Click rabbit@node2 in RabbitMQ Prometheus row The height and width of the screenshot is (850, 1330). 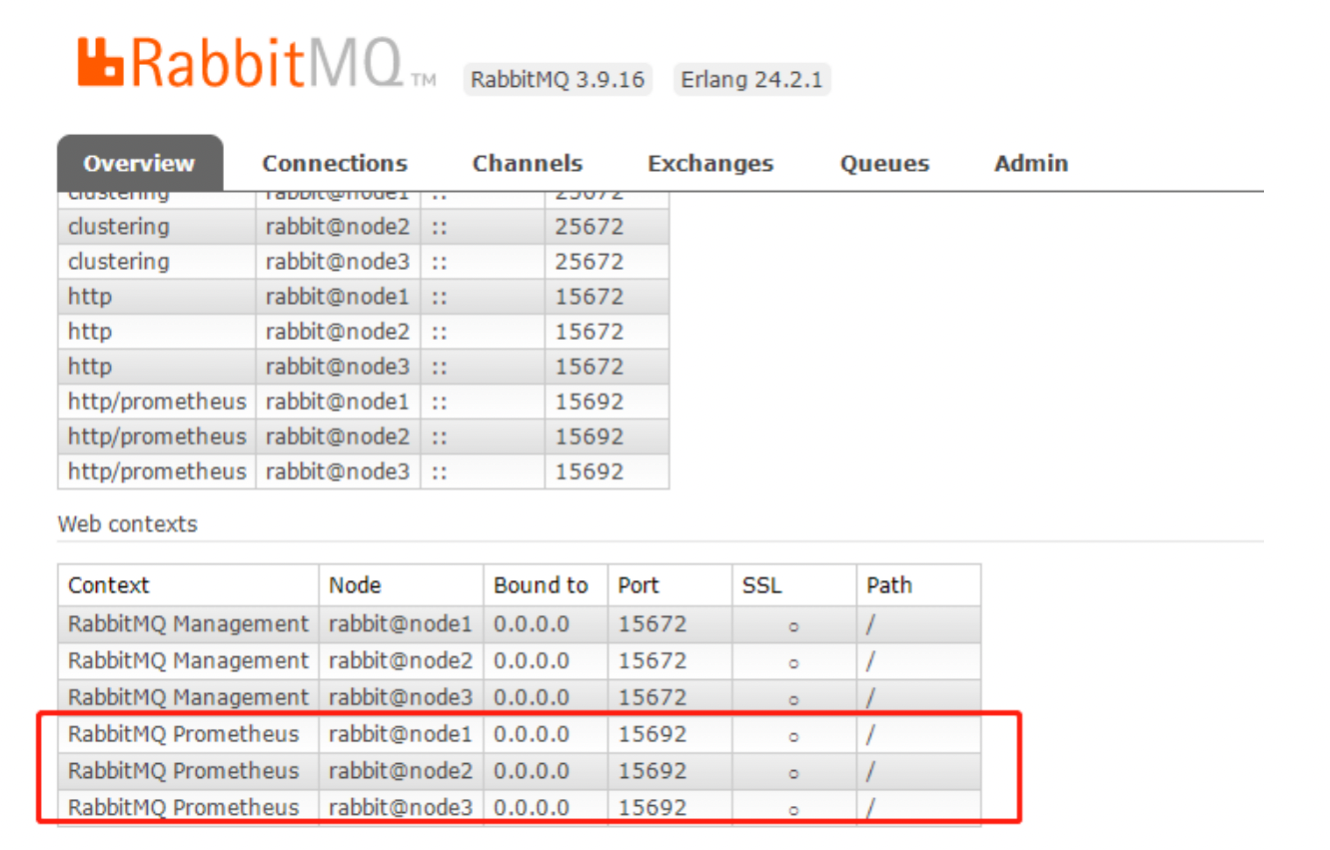tap(400, 771)
